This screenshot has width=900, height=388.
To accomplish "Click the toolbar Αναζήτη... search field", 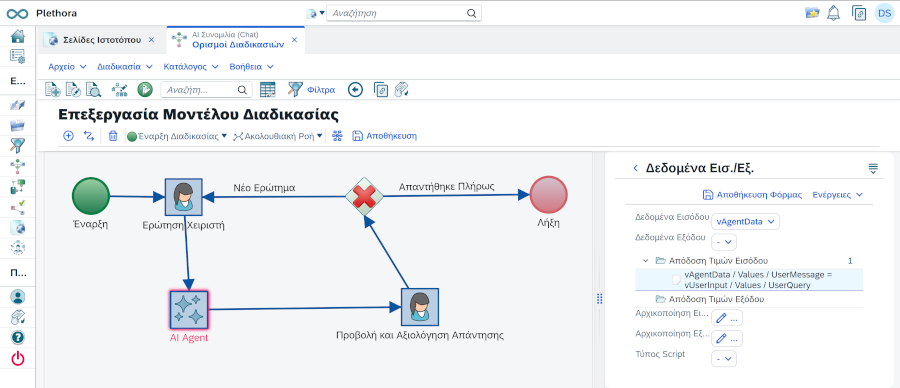I will coord(205,90).
